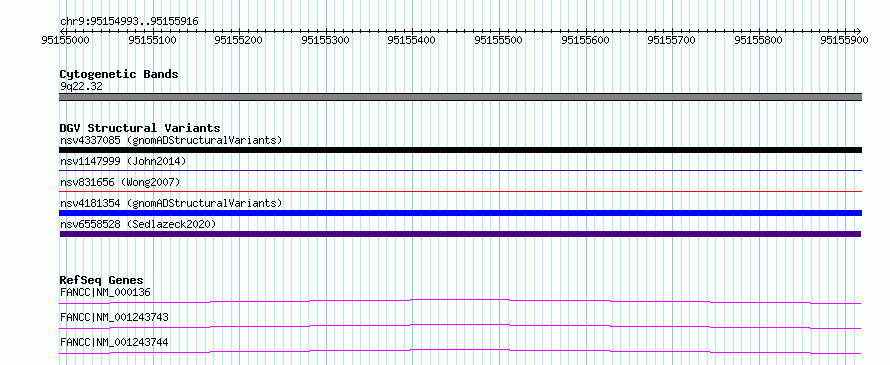Viewport: 890px width, 365px height.
Task: Open nsv4337085 (gnomADStructuralVariants) label
Action: click(171, 140)
